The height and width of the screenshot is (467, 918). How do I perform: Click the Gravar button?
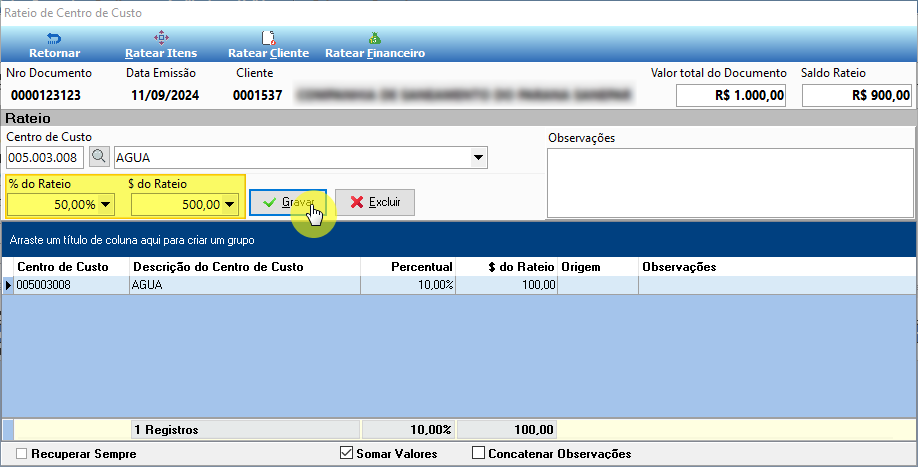(288, 202)
